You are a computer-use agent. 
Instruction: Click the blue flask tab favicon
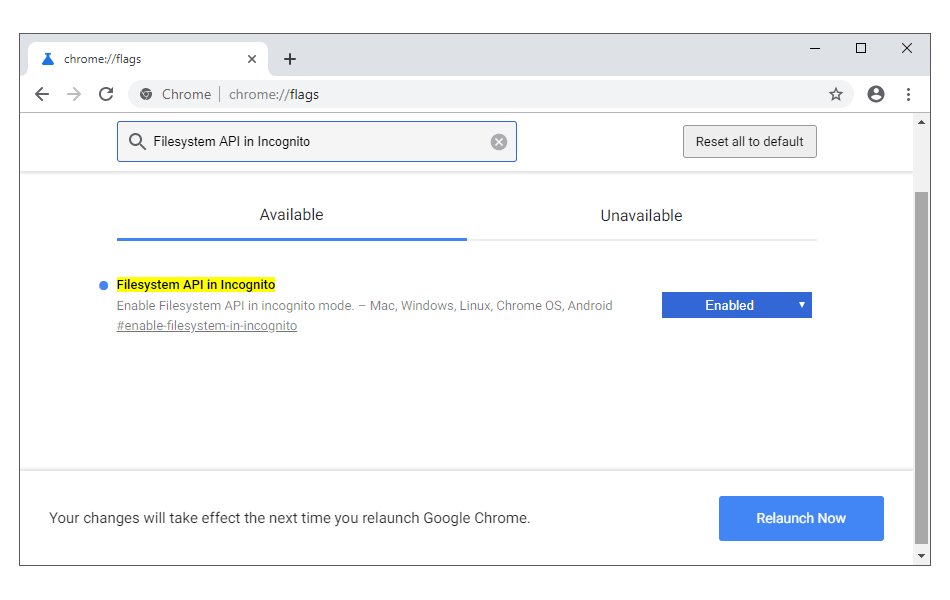pyautogui.click(x=48, y=59)
